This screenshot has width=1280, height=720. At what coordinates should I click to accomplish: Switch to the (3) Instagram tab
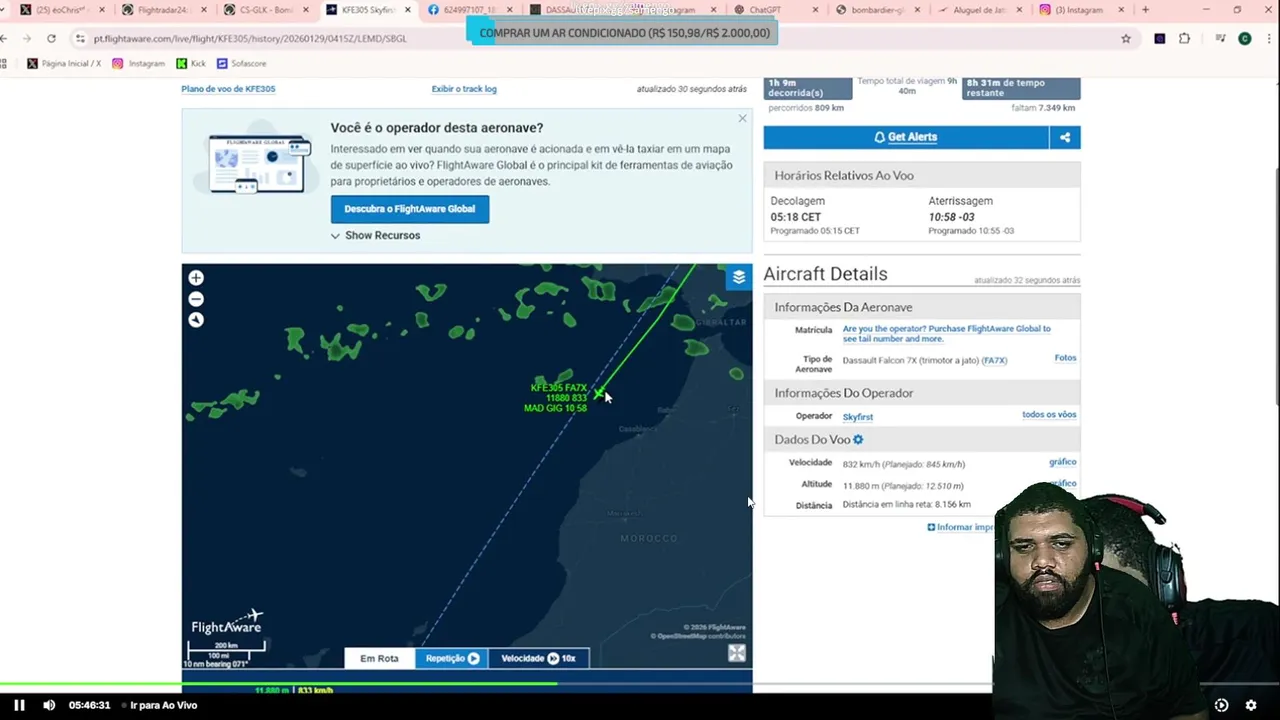1078,10
